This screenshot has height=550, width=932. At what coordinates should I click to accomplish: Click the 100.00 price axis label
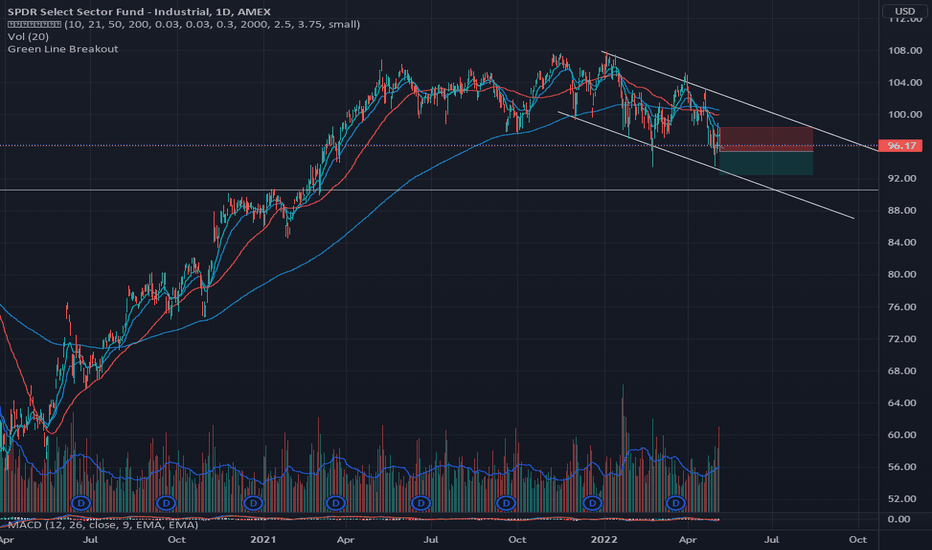(905, 114)
